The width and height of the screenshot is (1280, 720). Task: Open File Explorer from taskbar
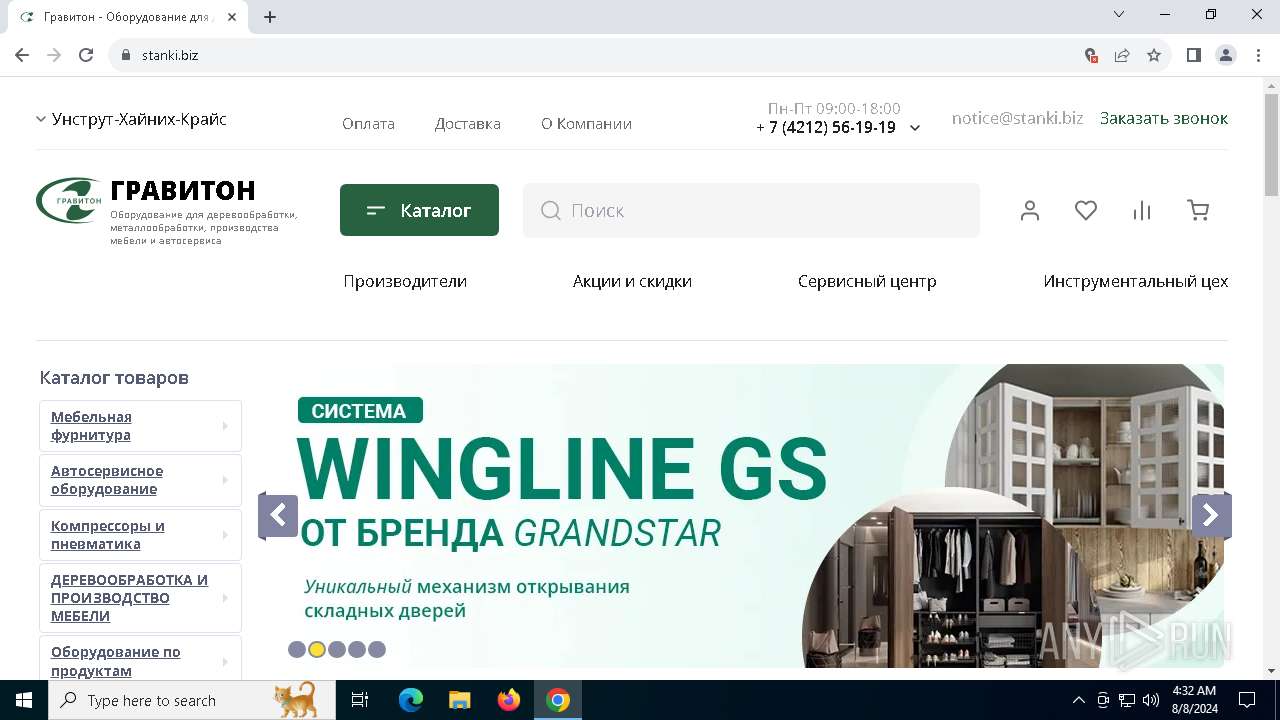tap(459, 700)
